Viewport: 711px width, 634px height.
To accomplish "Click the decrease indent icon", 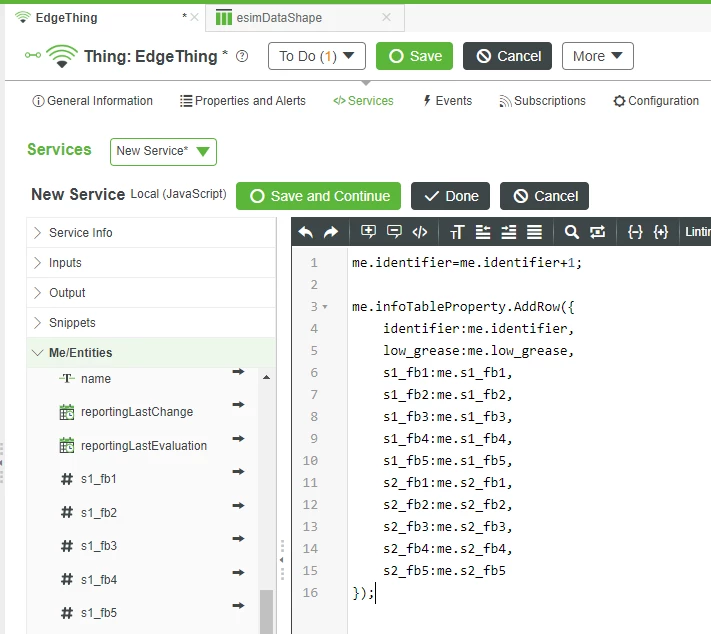I will tap(483, 232).
